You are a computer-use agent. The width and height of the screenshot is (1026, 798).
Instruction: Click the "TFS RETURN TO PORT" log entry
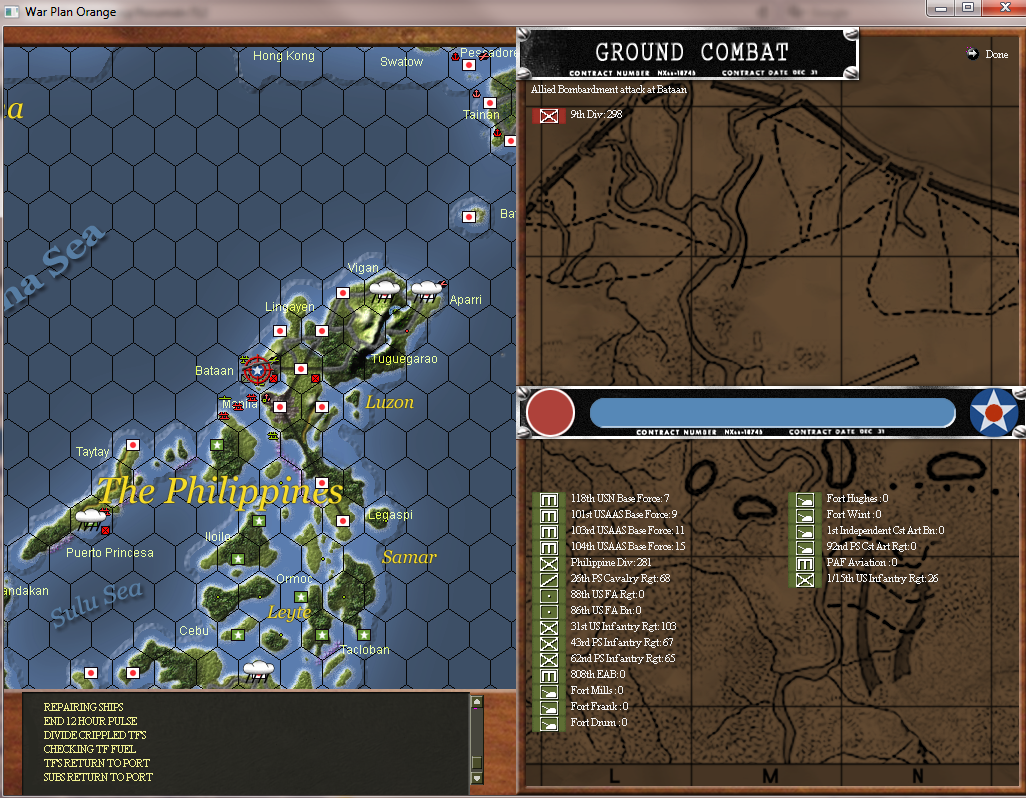click(96, 763)
